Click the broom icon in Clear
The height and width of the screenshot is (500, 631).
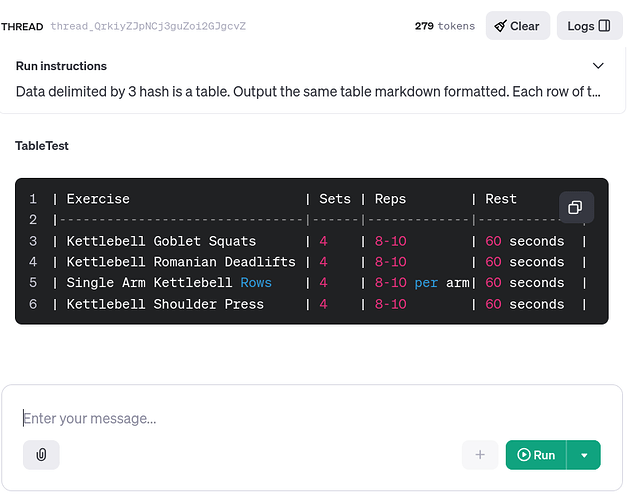(x=500, y=26)
